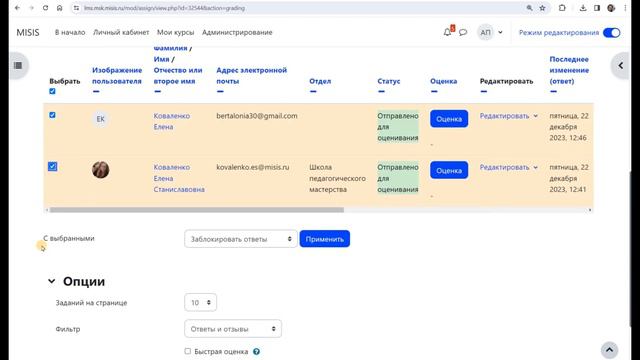Hide the Оценка column with its minus icon
This screenshot has width=640, height=360.
tap(434, 91)
